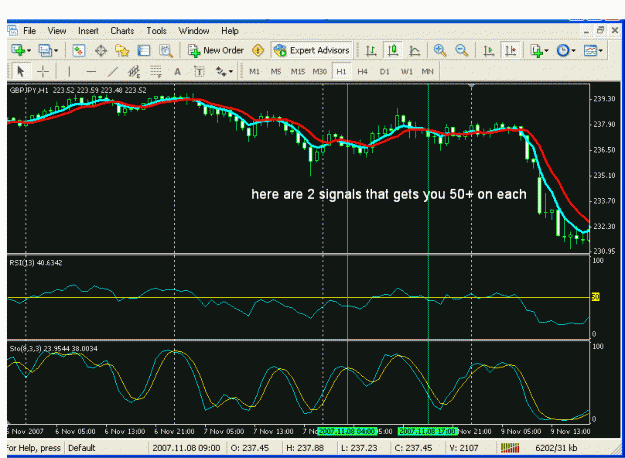
Task: Click the yellow RSI 50 level label
Action: click(596, 297)
